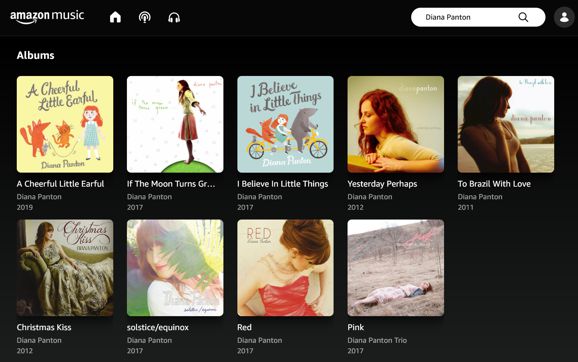Open Yesterday Perhaps album cover
Image resolution: width=578 pixels, height=362 pixels.
396,124
